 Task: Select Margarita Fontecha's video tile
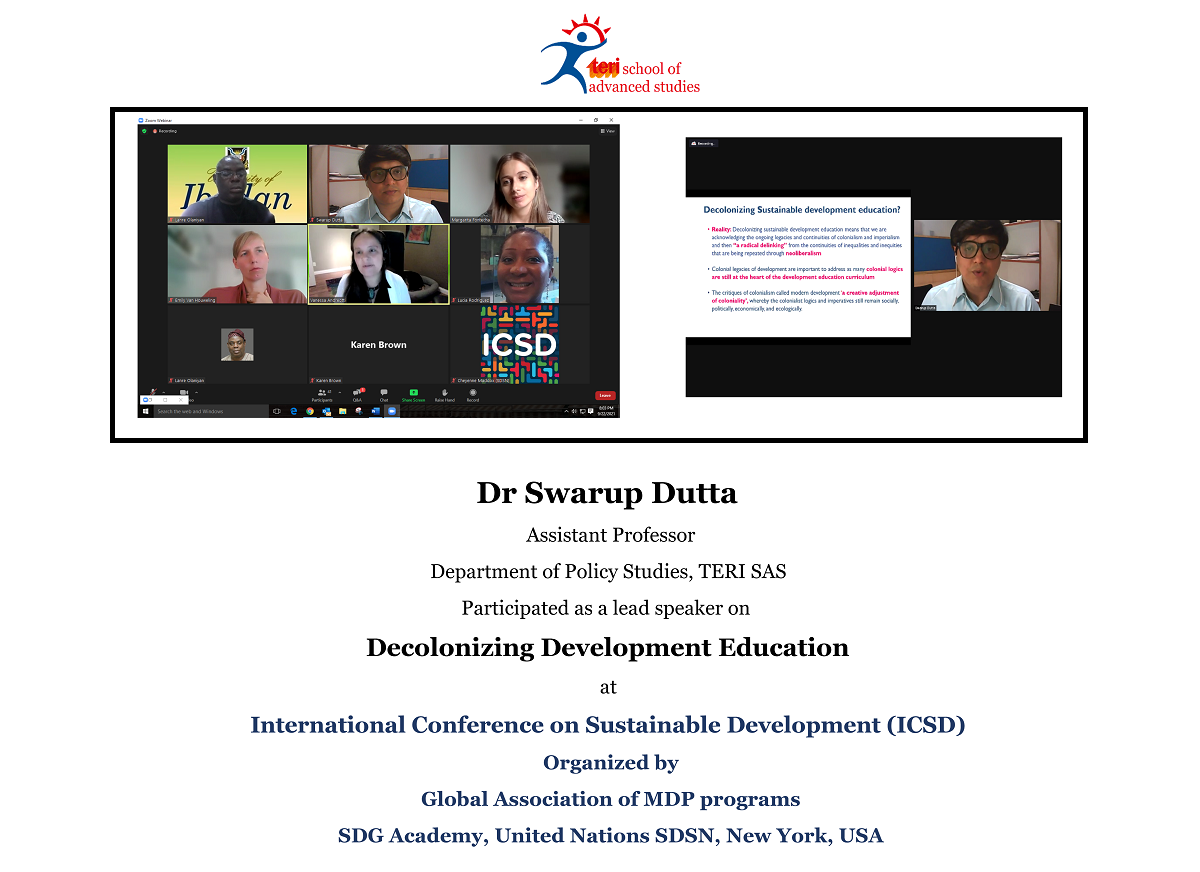[519, 184]
